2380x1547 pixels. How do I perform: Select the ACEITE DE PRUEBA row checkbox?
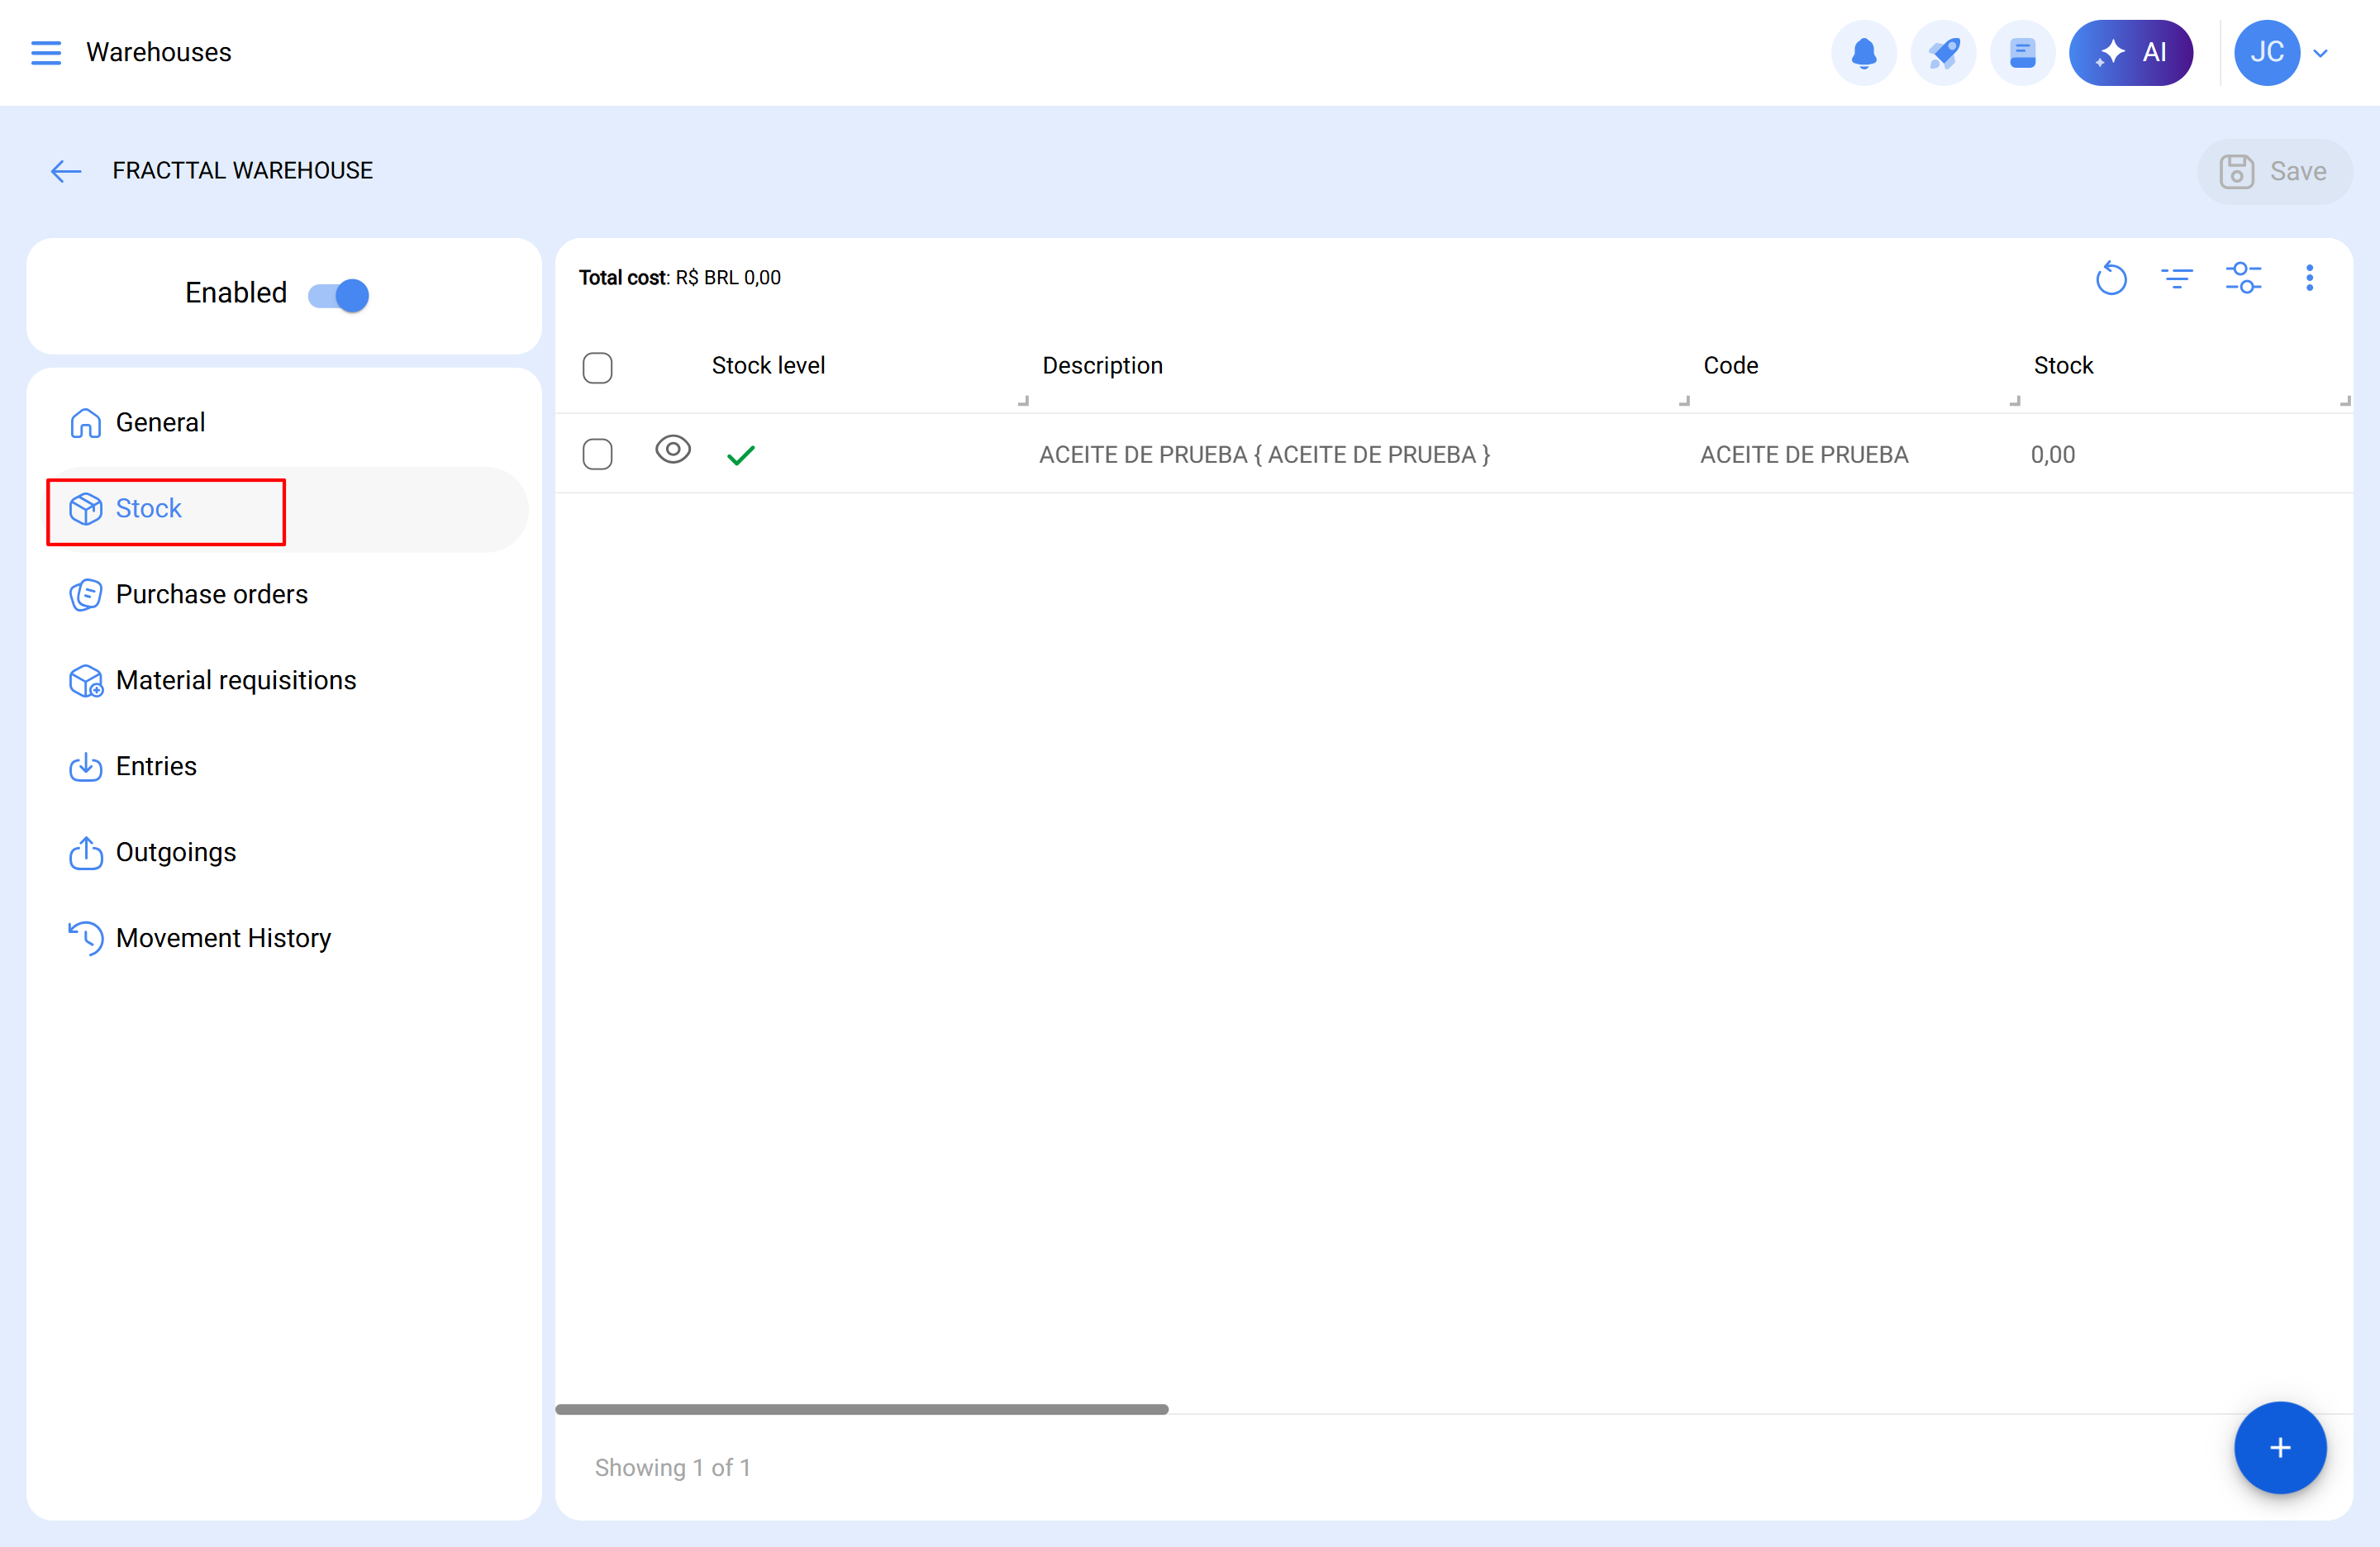[597, 454]
